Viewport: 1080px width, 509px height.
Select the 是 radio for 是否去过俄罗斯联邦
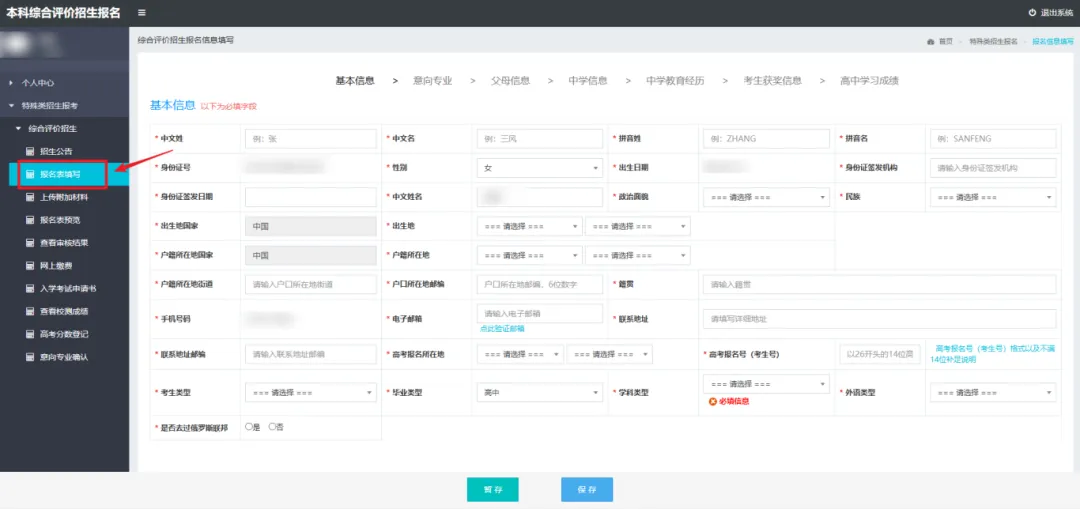(249, 427)
